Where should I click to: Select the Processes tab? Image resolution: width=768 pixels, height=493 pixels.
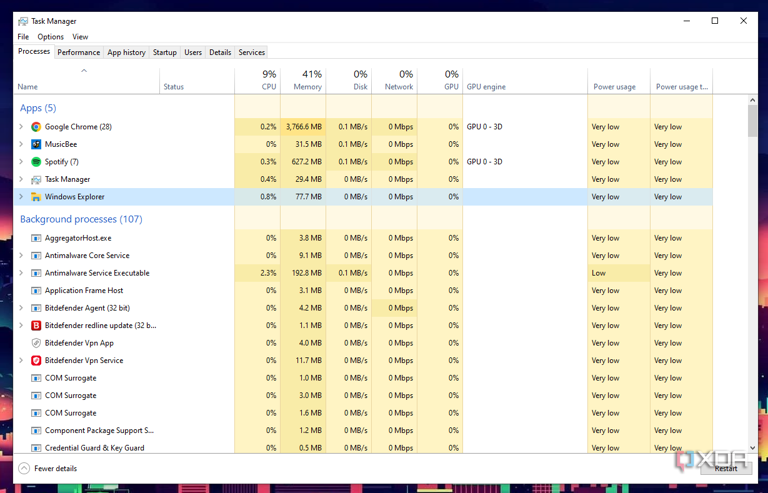click(34, 51)
